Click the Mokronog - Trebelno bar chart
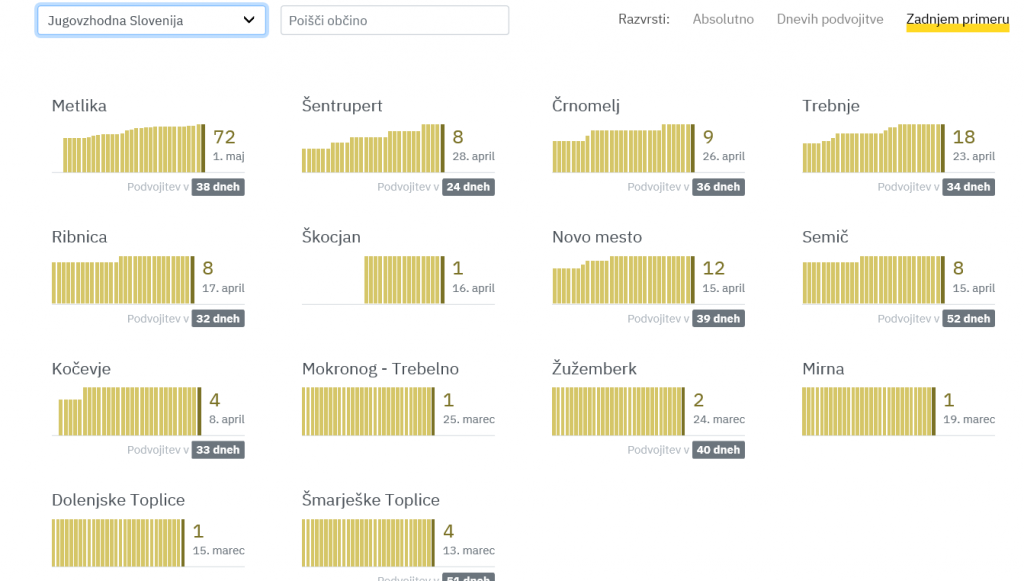 [x=368, y=411]
